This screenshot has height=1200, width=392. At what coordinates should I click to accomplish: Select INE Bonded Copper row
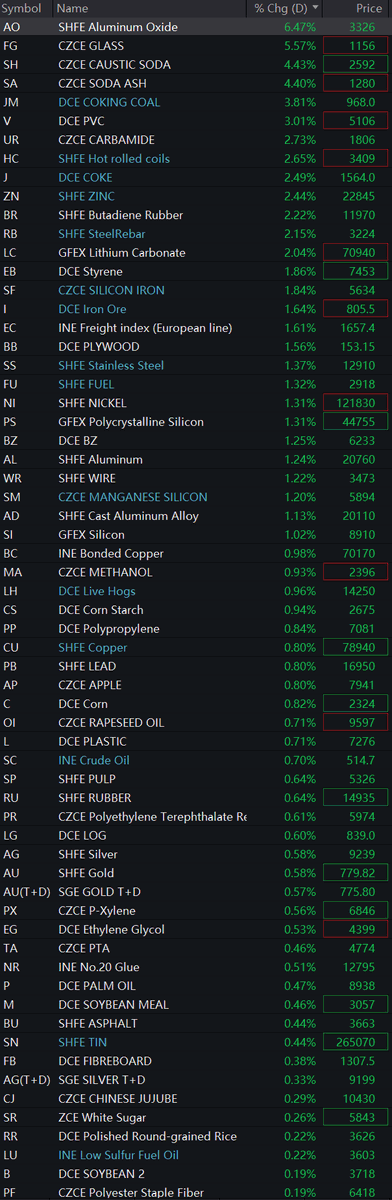pos(196,553)
